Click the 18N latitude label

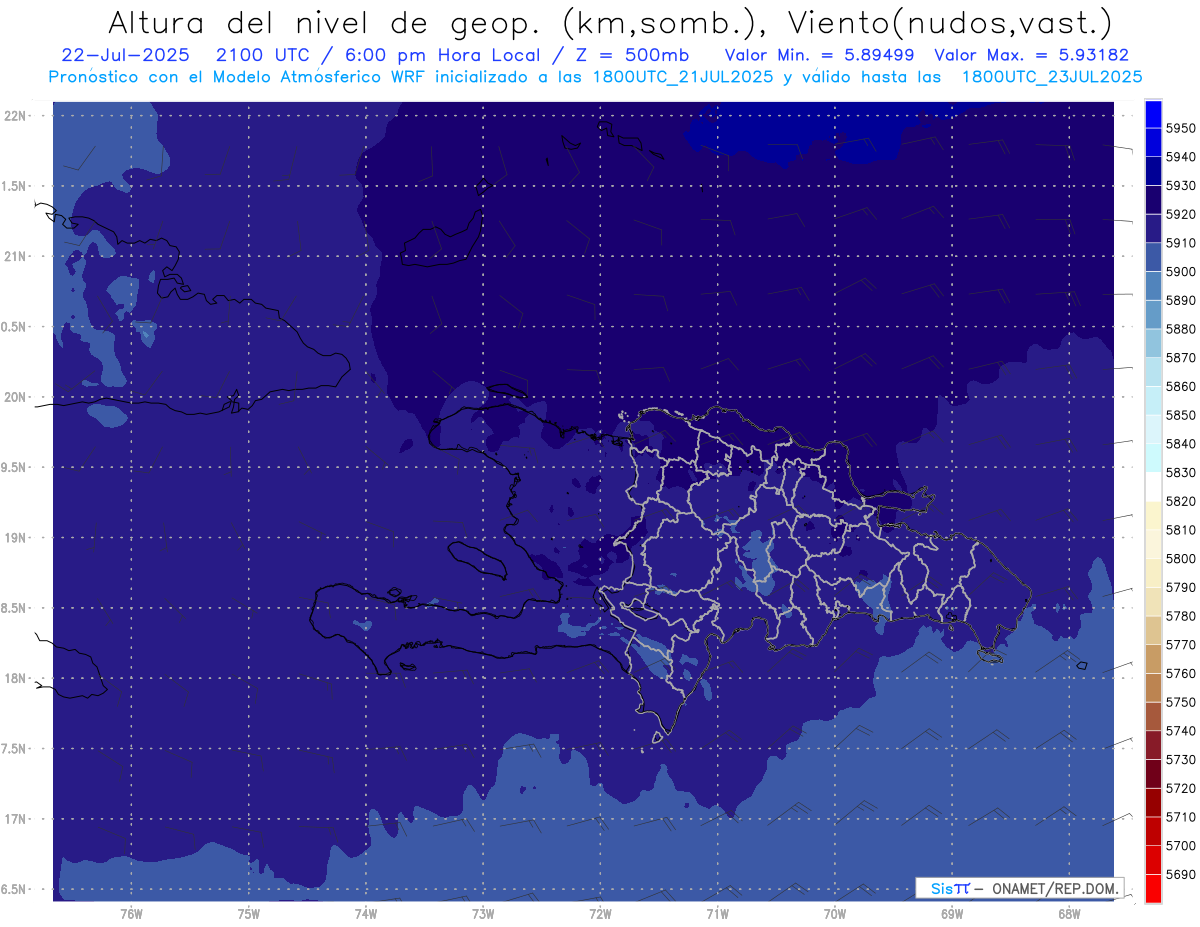point(16,678)
